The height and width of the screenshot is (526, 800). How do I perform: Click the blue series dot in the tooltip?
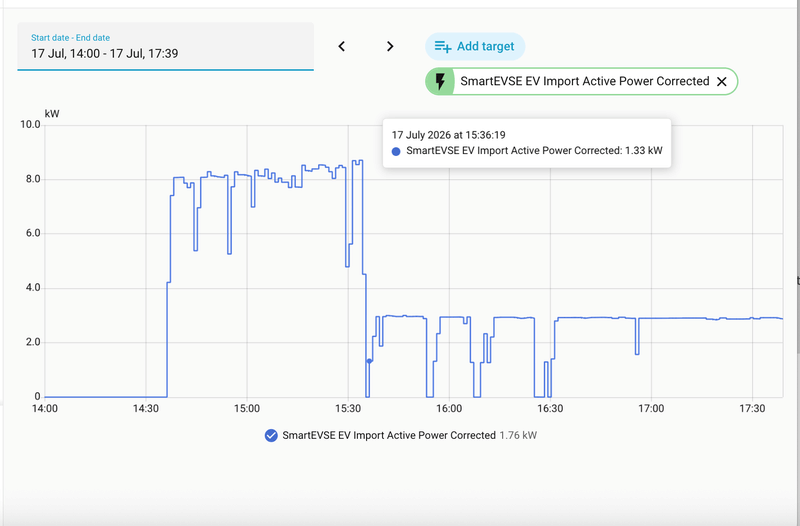[x=396, y=151]
